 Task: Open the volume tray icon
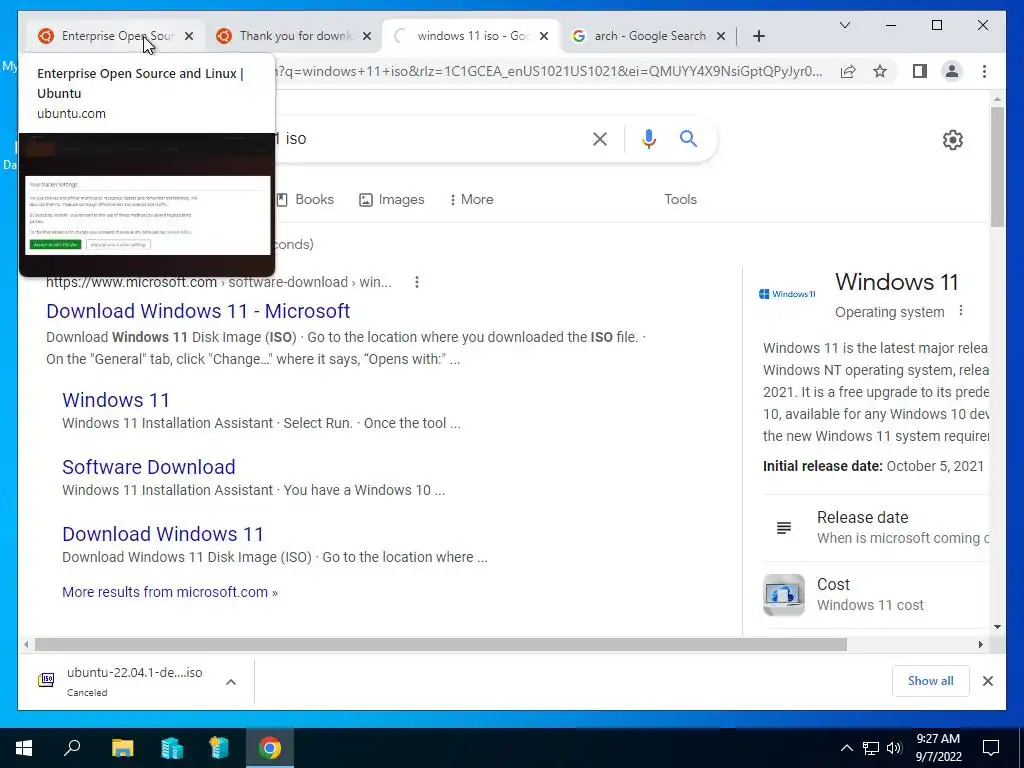(x=894, y=748)
